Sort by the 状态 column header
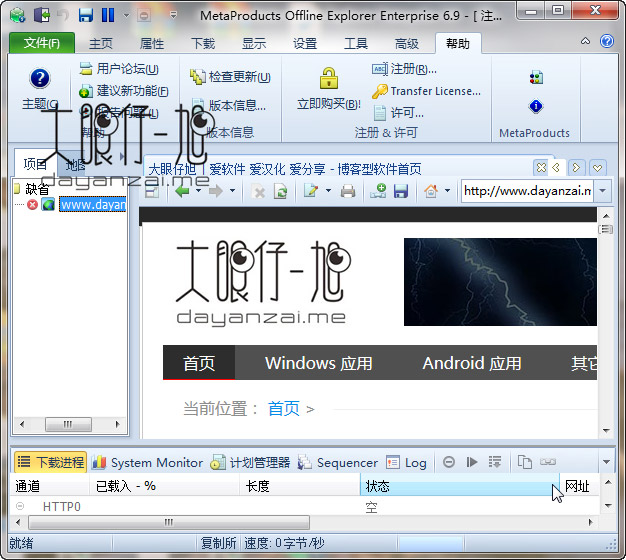The image size is (626, 560). point(460,486)
